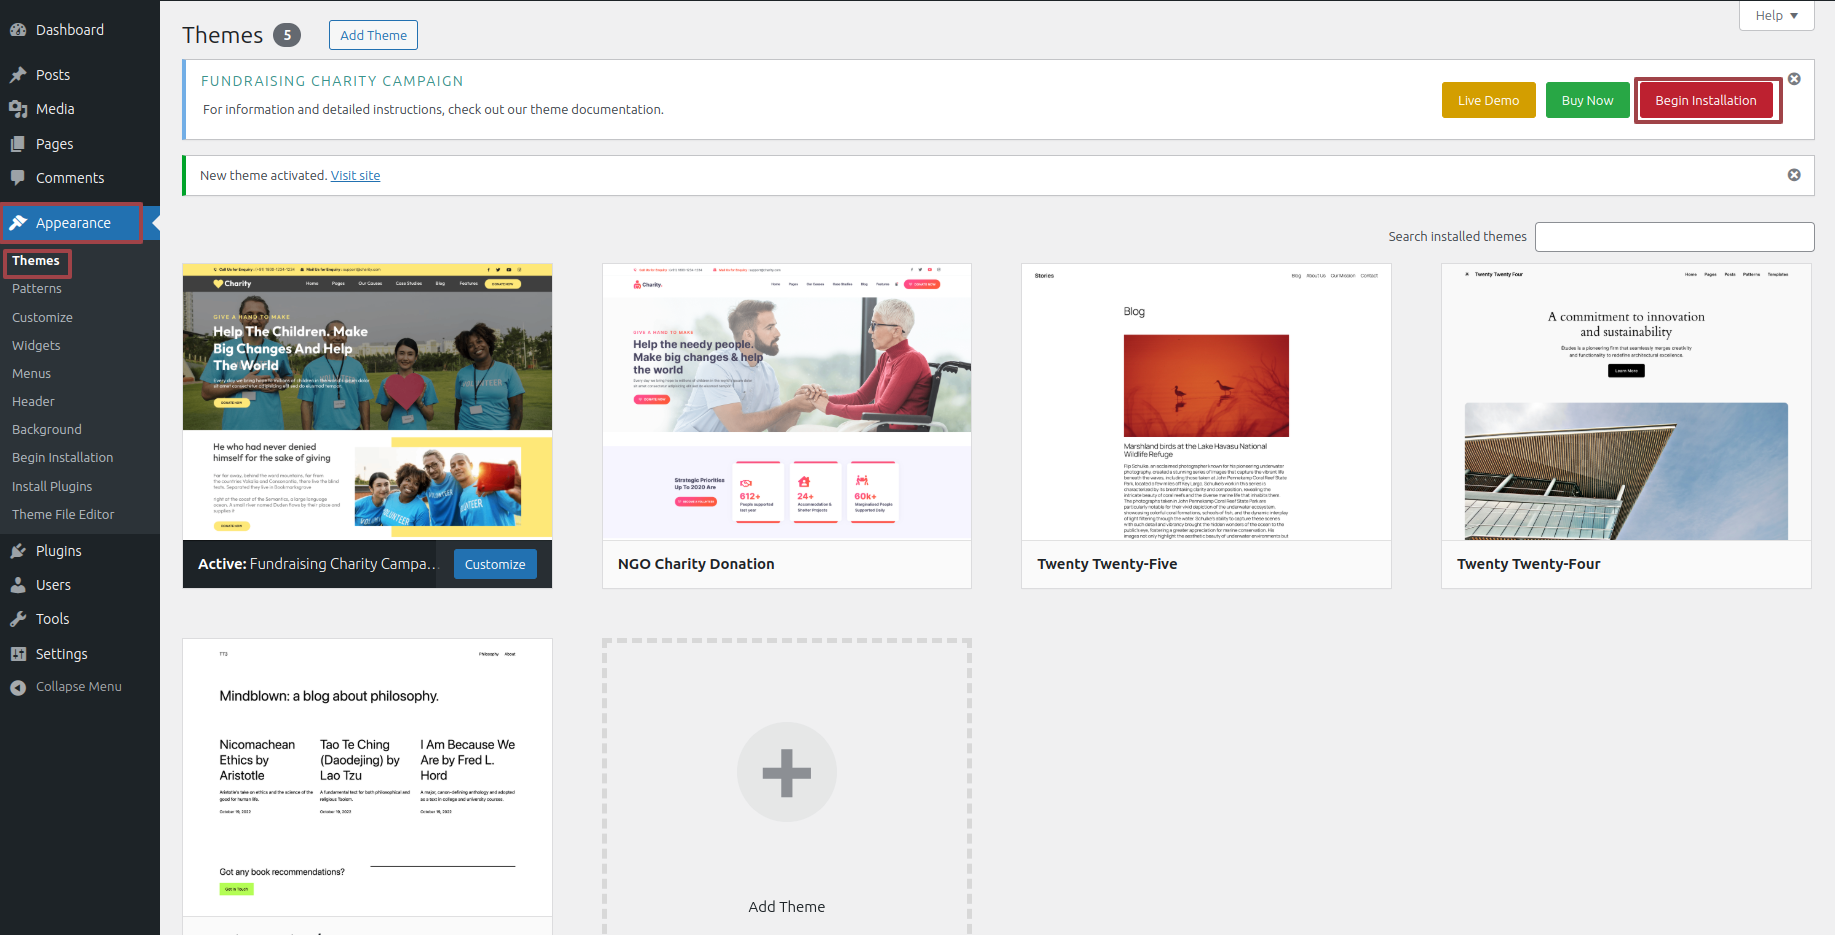Select Themes submenu item
The height and width of the screenshot is (935, 1835).
(37, 261)
